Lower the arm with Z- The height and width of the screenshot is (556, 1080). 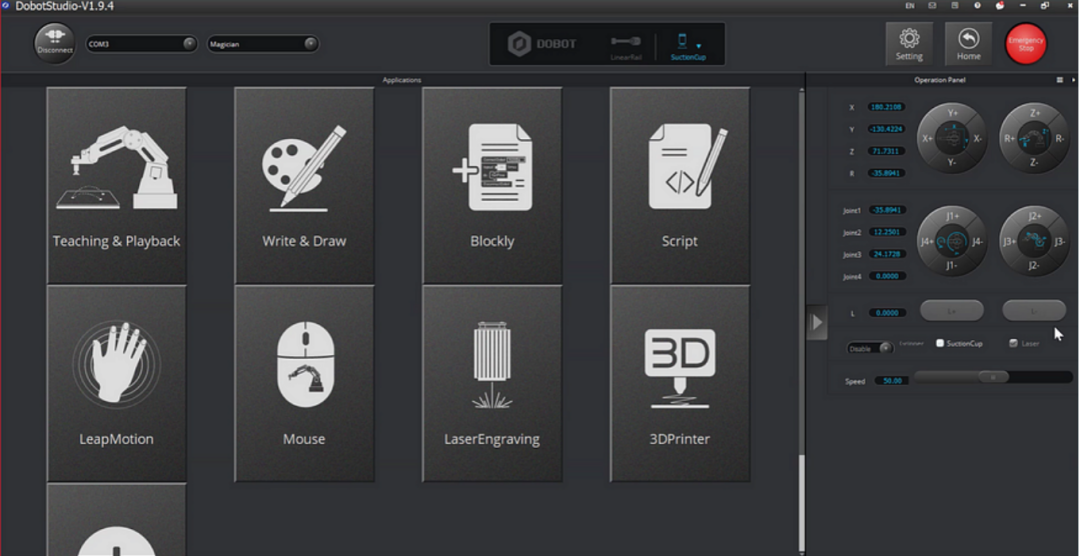[1034, 163]
